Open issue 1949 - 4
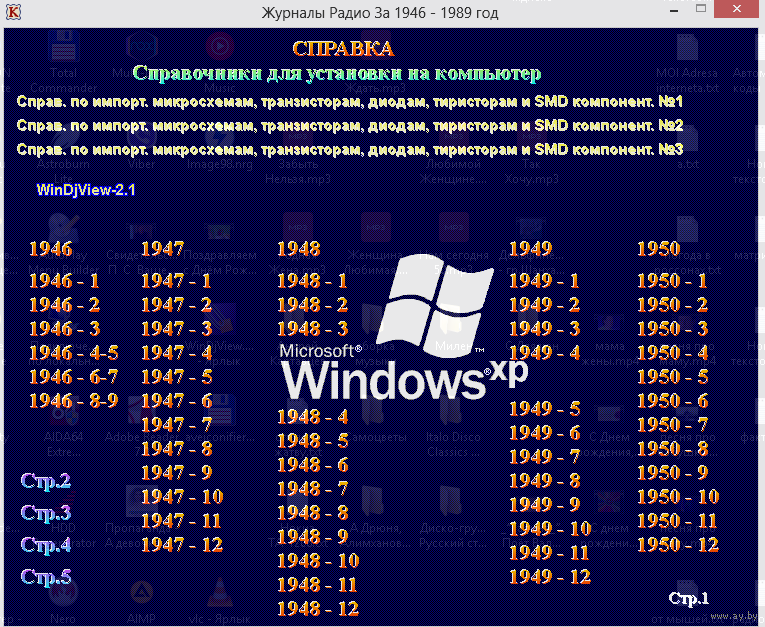 (x=544, y=353)
